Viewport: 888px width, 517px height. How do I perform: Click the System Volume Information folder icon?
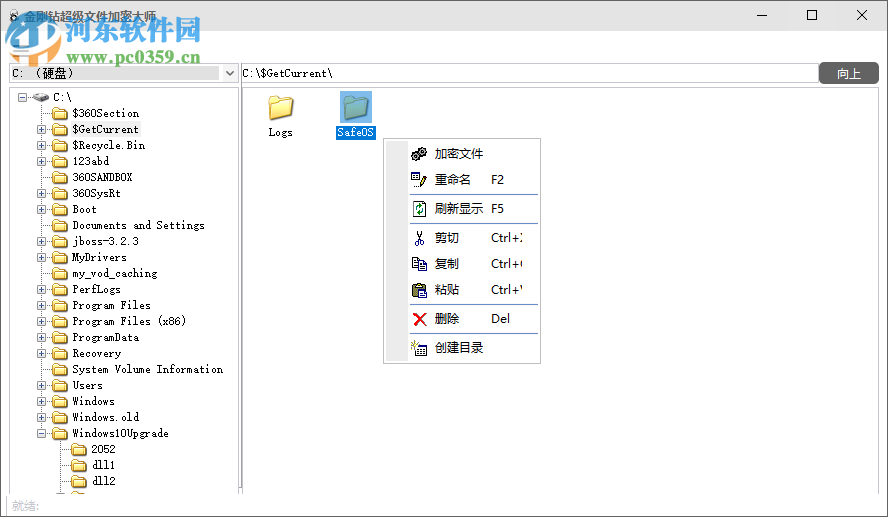point(60,370)
